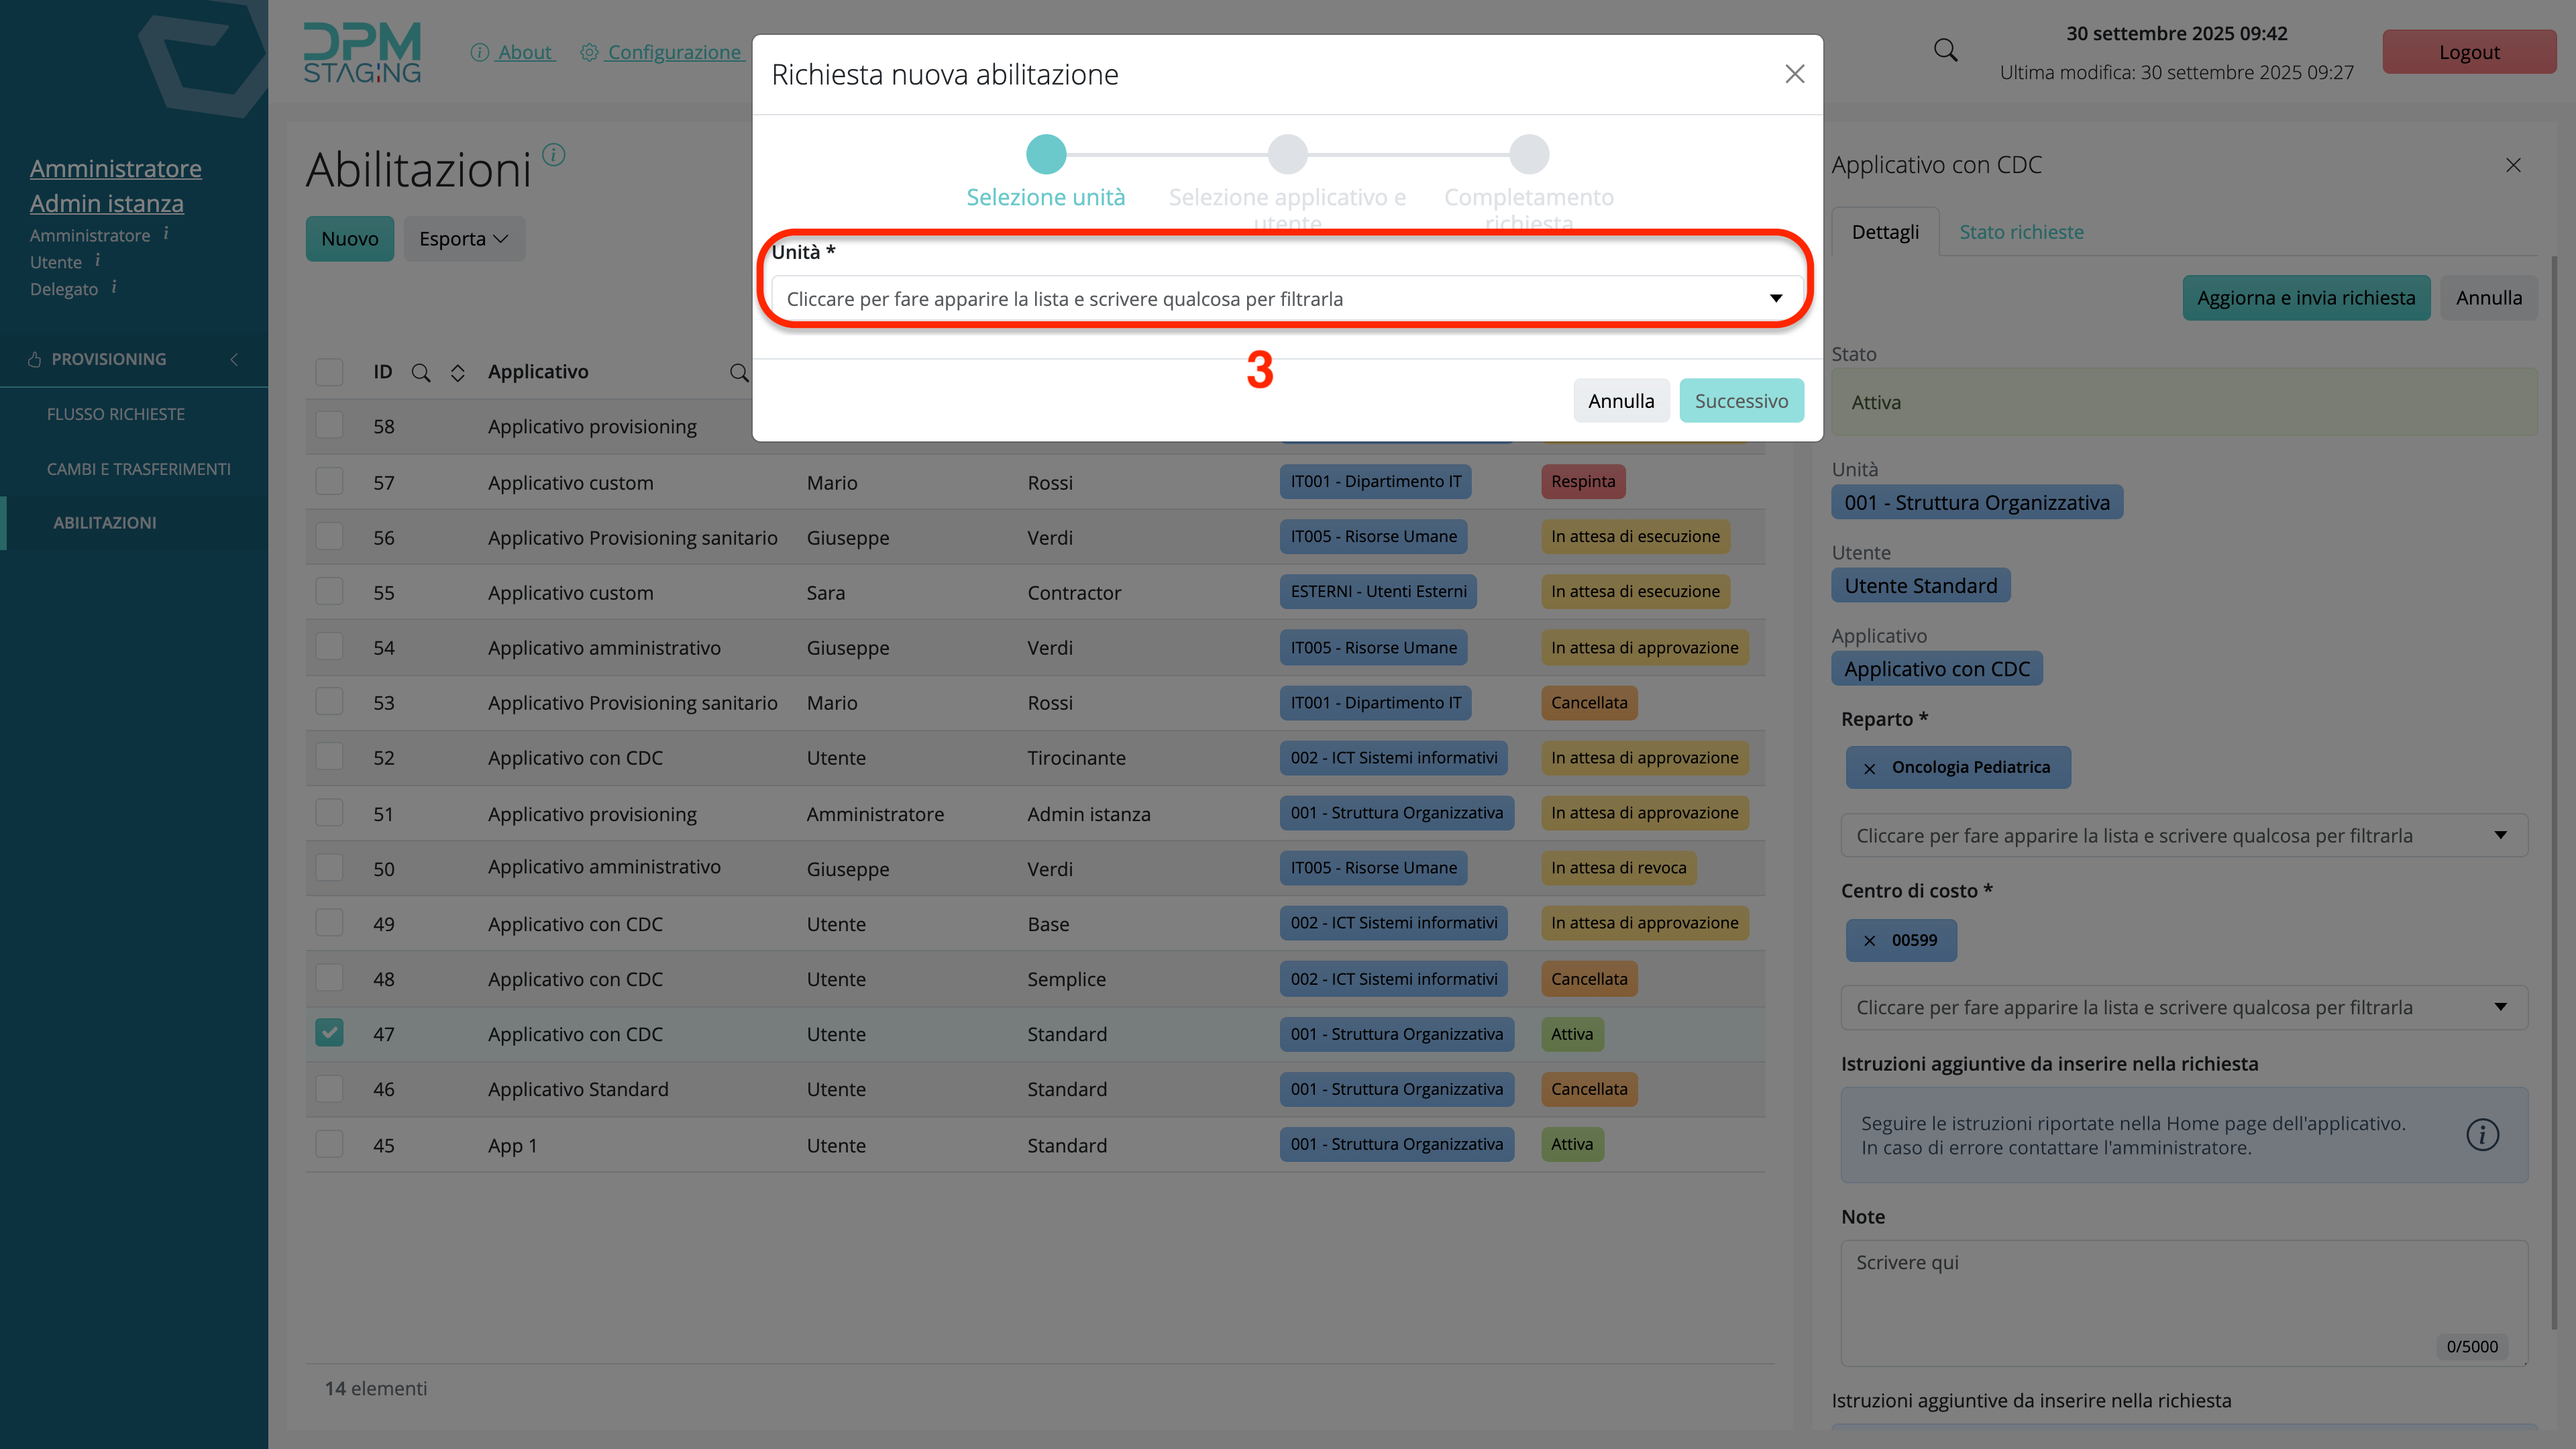
Task: Open the Reparto selection dropdown
Action: (2183, 836)
